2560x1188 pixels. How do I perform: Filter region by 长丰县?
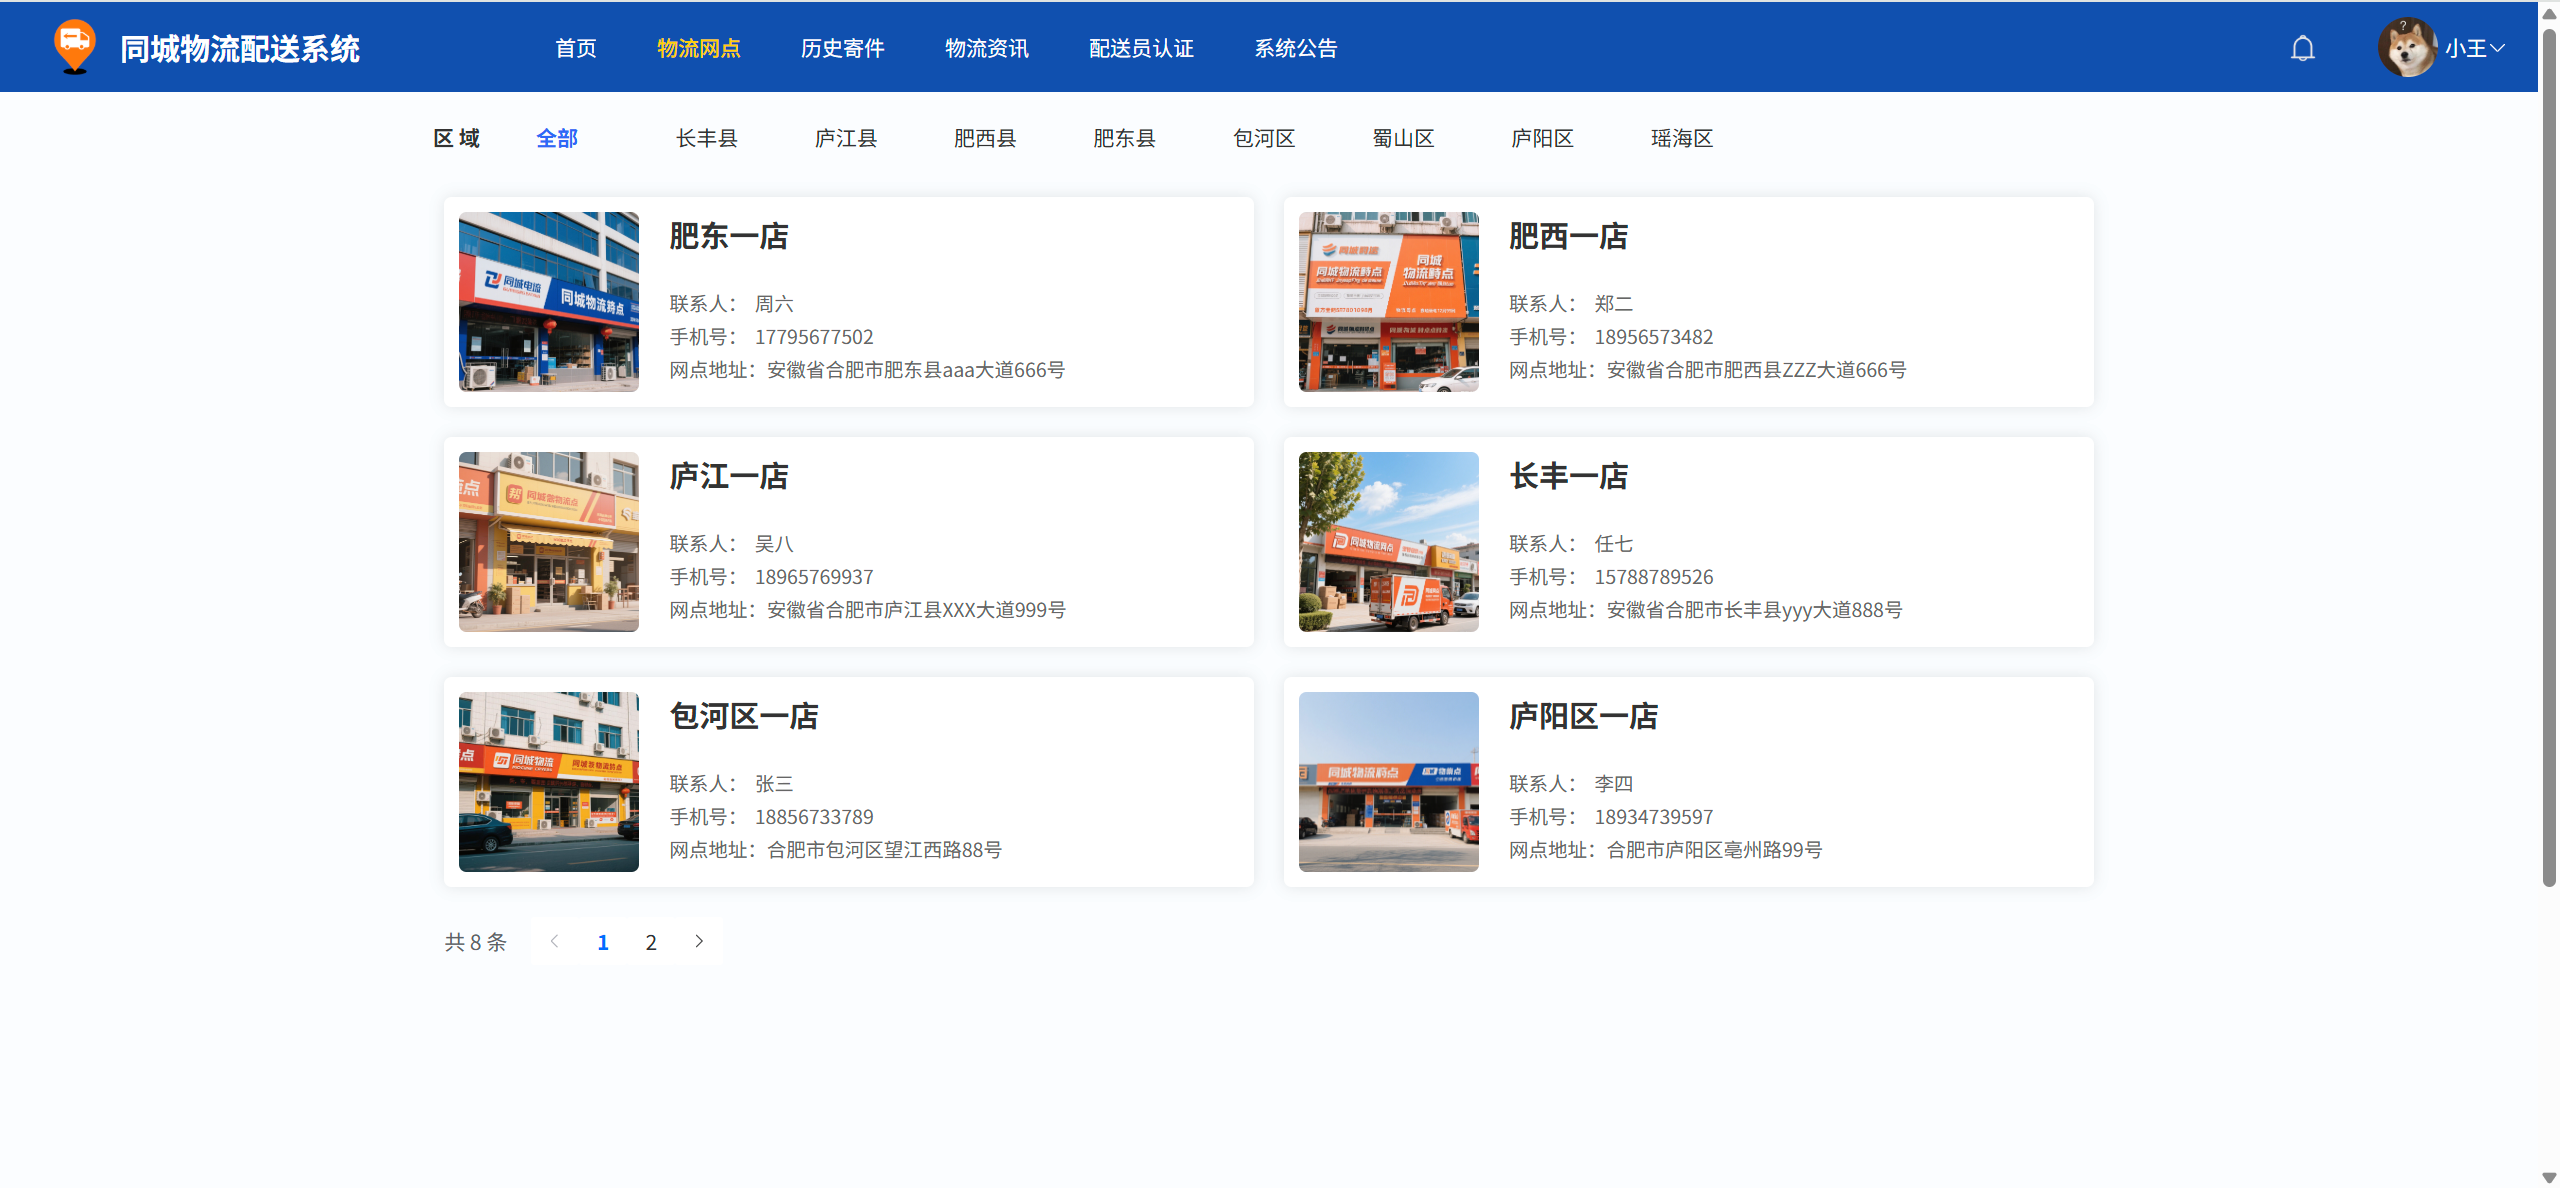[x=706, y=138]
